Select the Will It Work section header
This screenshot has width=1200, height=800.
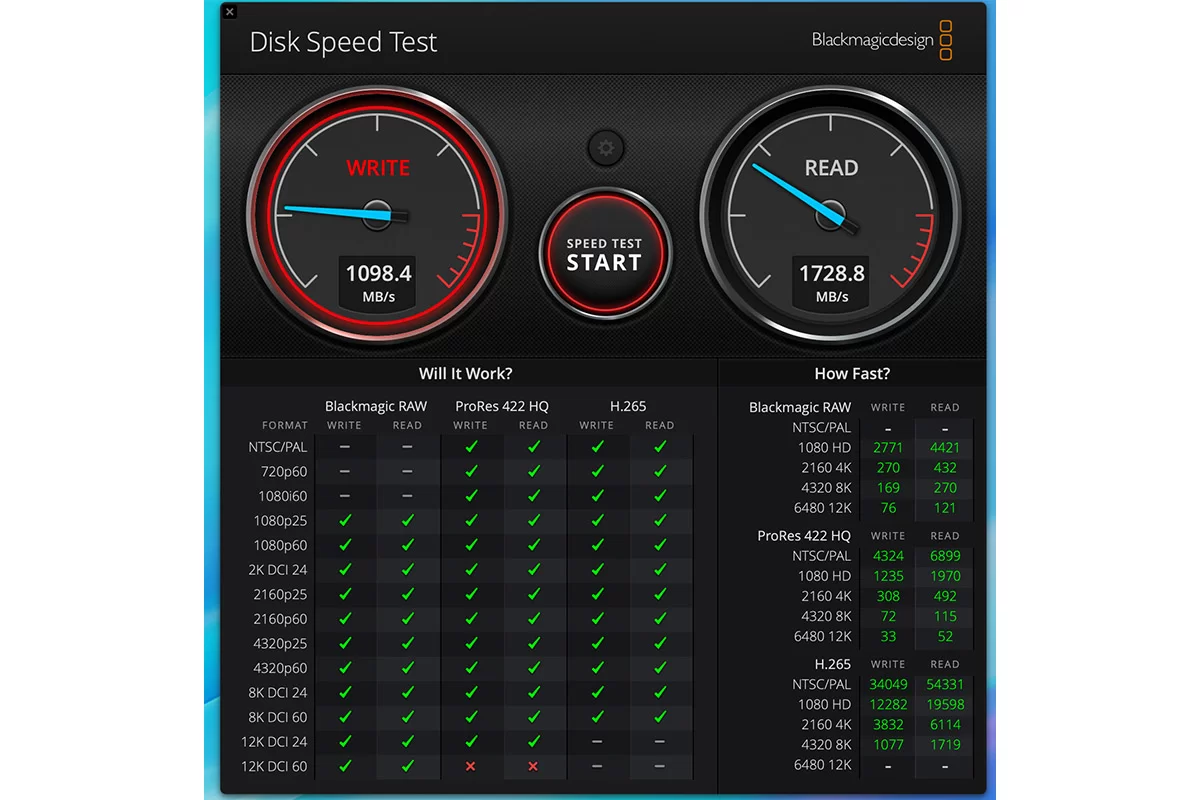click(x=466, y=373)
